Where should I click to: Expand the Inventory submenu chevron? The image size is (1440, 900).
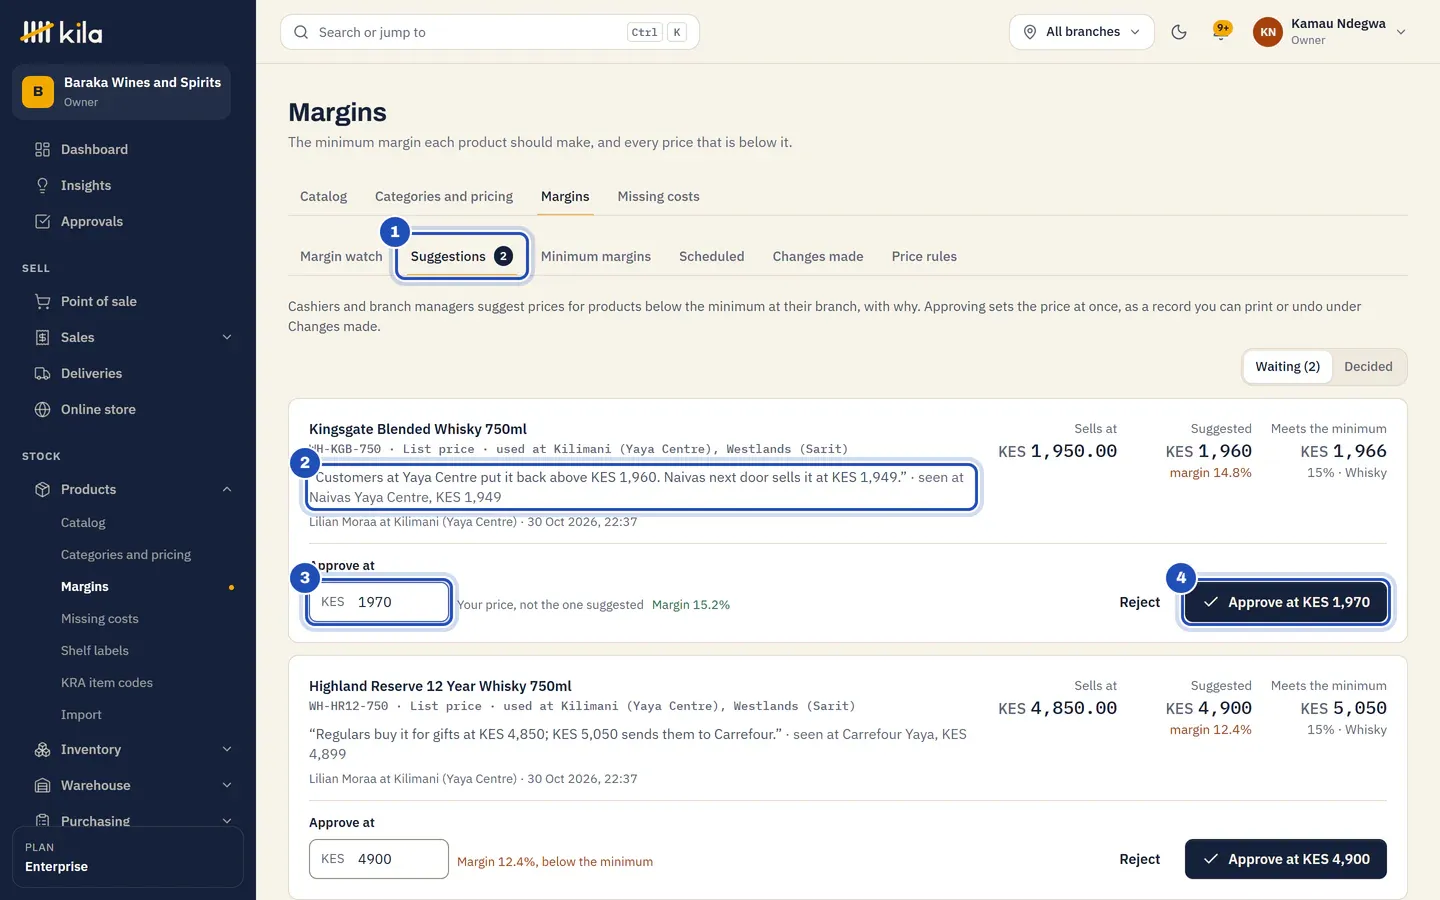tap(227, 750)
